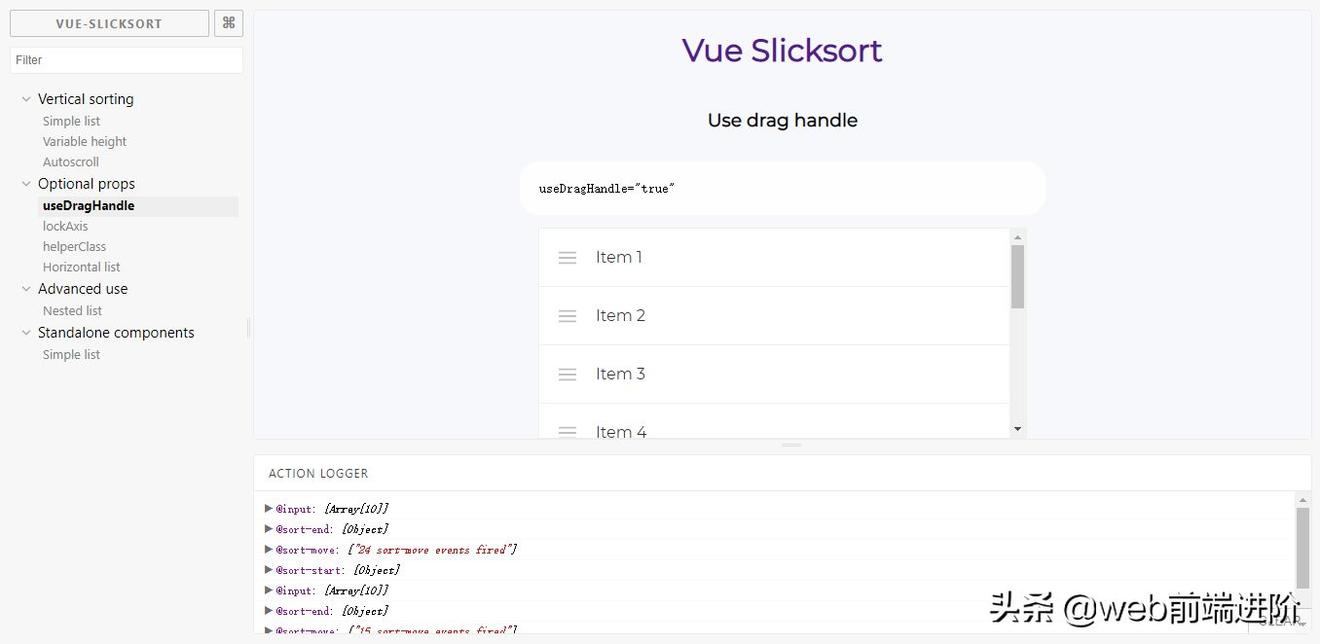This screenshot has height=644, width=1320.
Task: Switch to the ACTION LOGGER panel tab
Action: coord(319,473)
